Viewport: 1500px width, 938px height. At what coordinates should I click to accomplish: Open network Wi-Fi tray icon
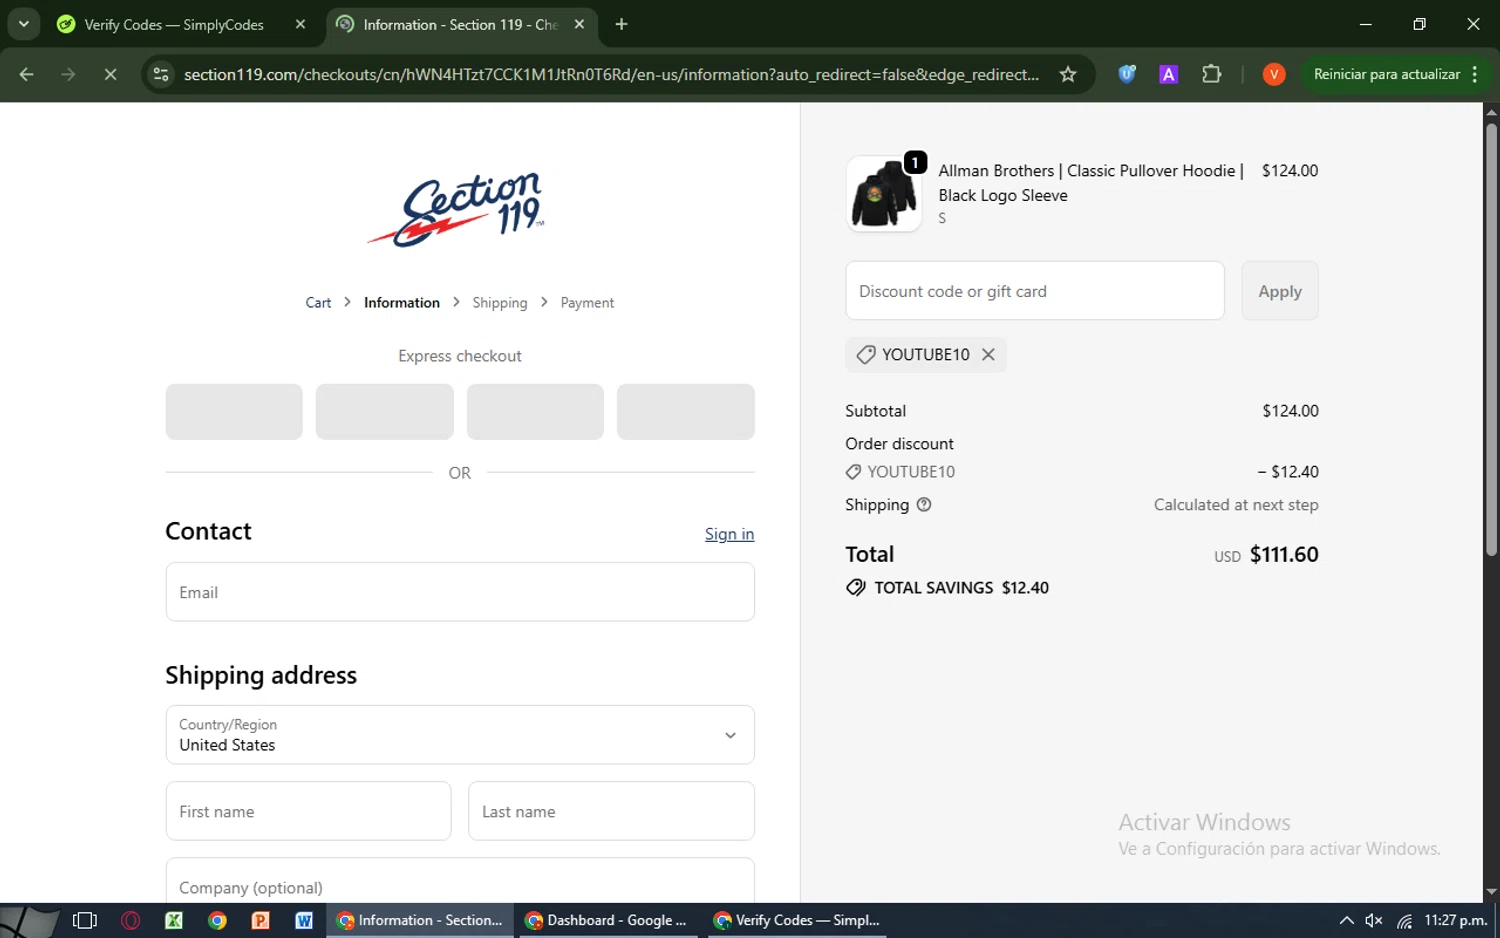[x=1404, y=920]
